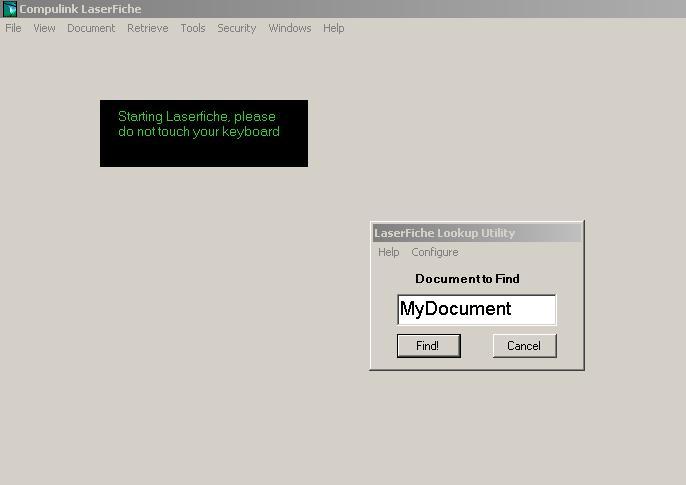
Task: Open the Configure menu in Lookup Utility
Action: pyautogui.click(x=435, y=252)
